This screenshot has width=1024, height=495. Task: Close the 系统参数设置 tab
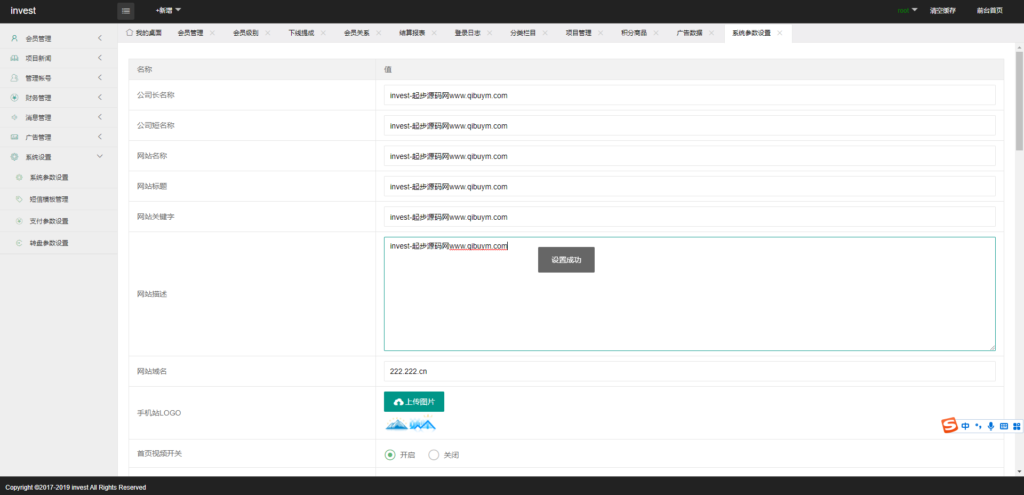pyautogui.click(x=780, y=33)
